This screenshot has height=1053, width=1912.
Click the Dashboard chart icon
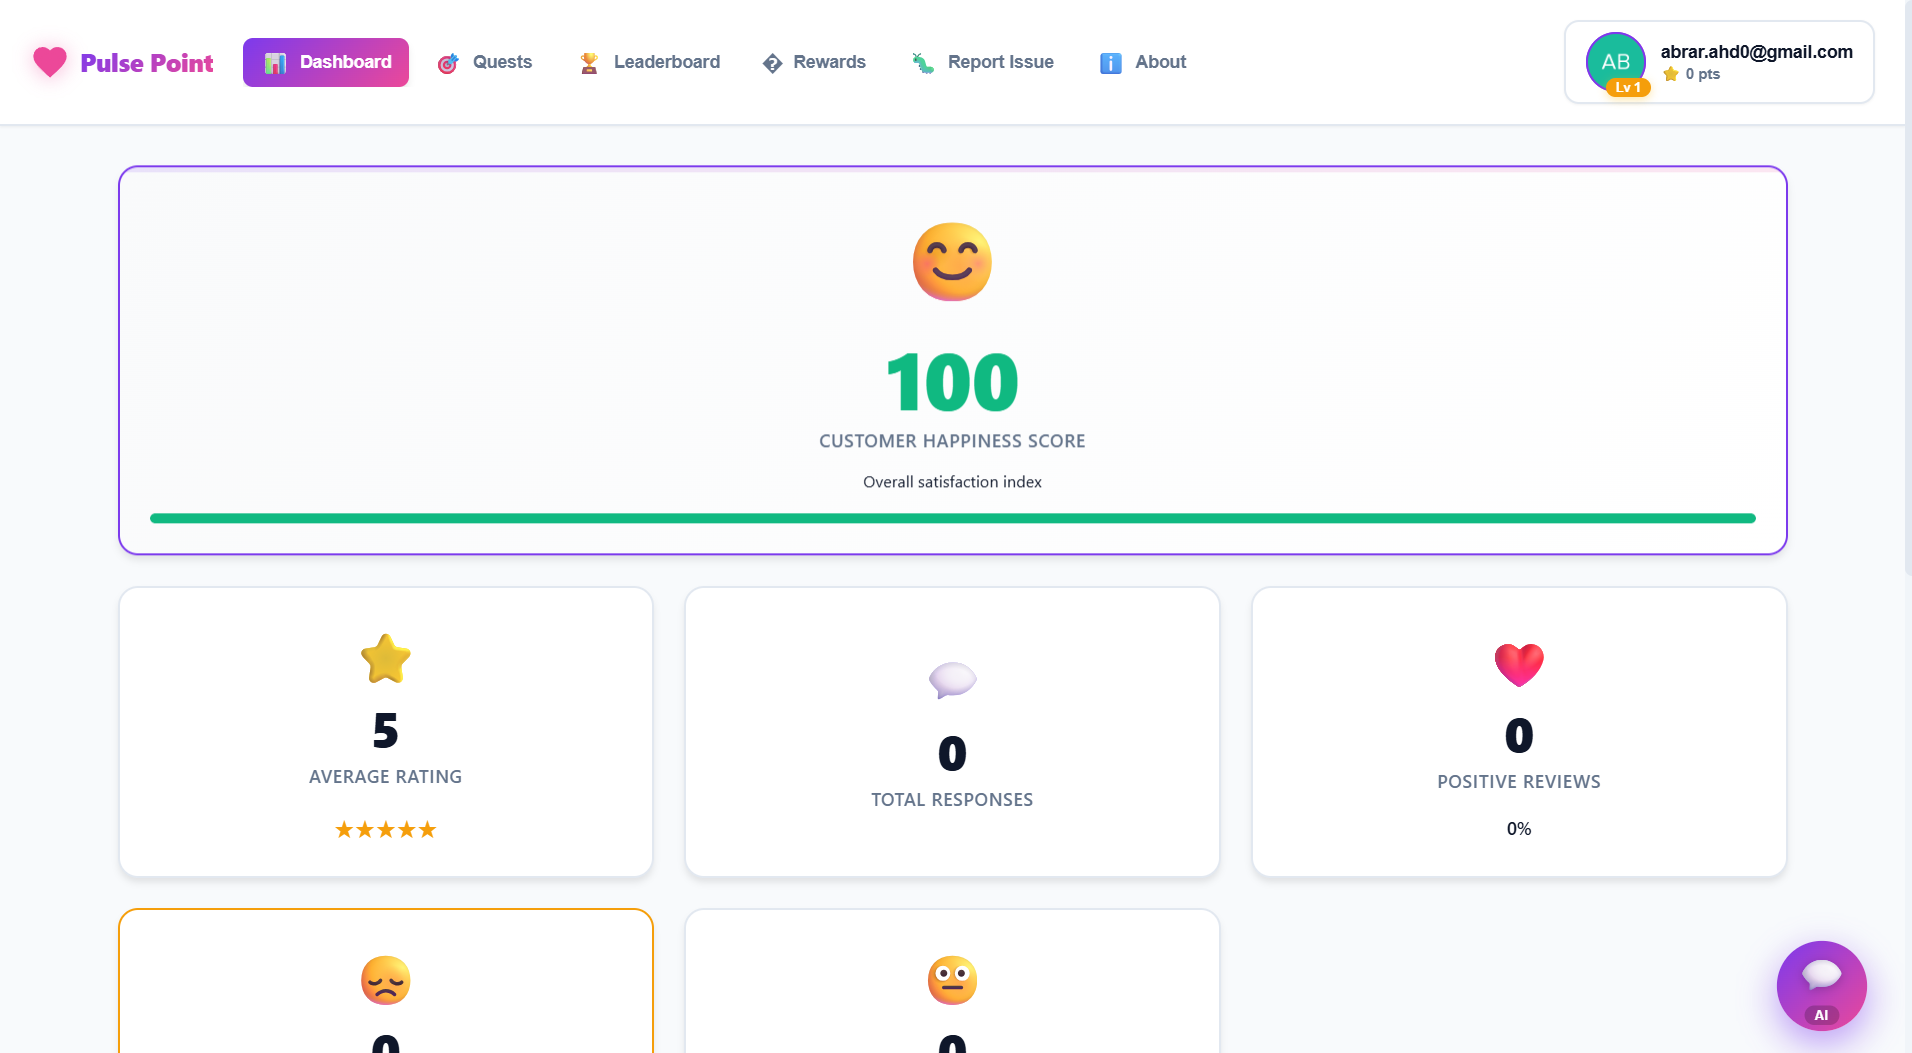click(x=275, y=63)
